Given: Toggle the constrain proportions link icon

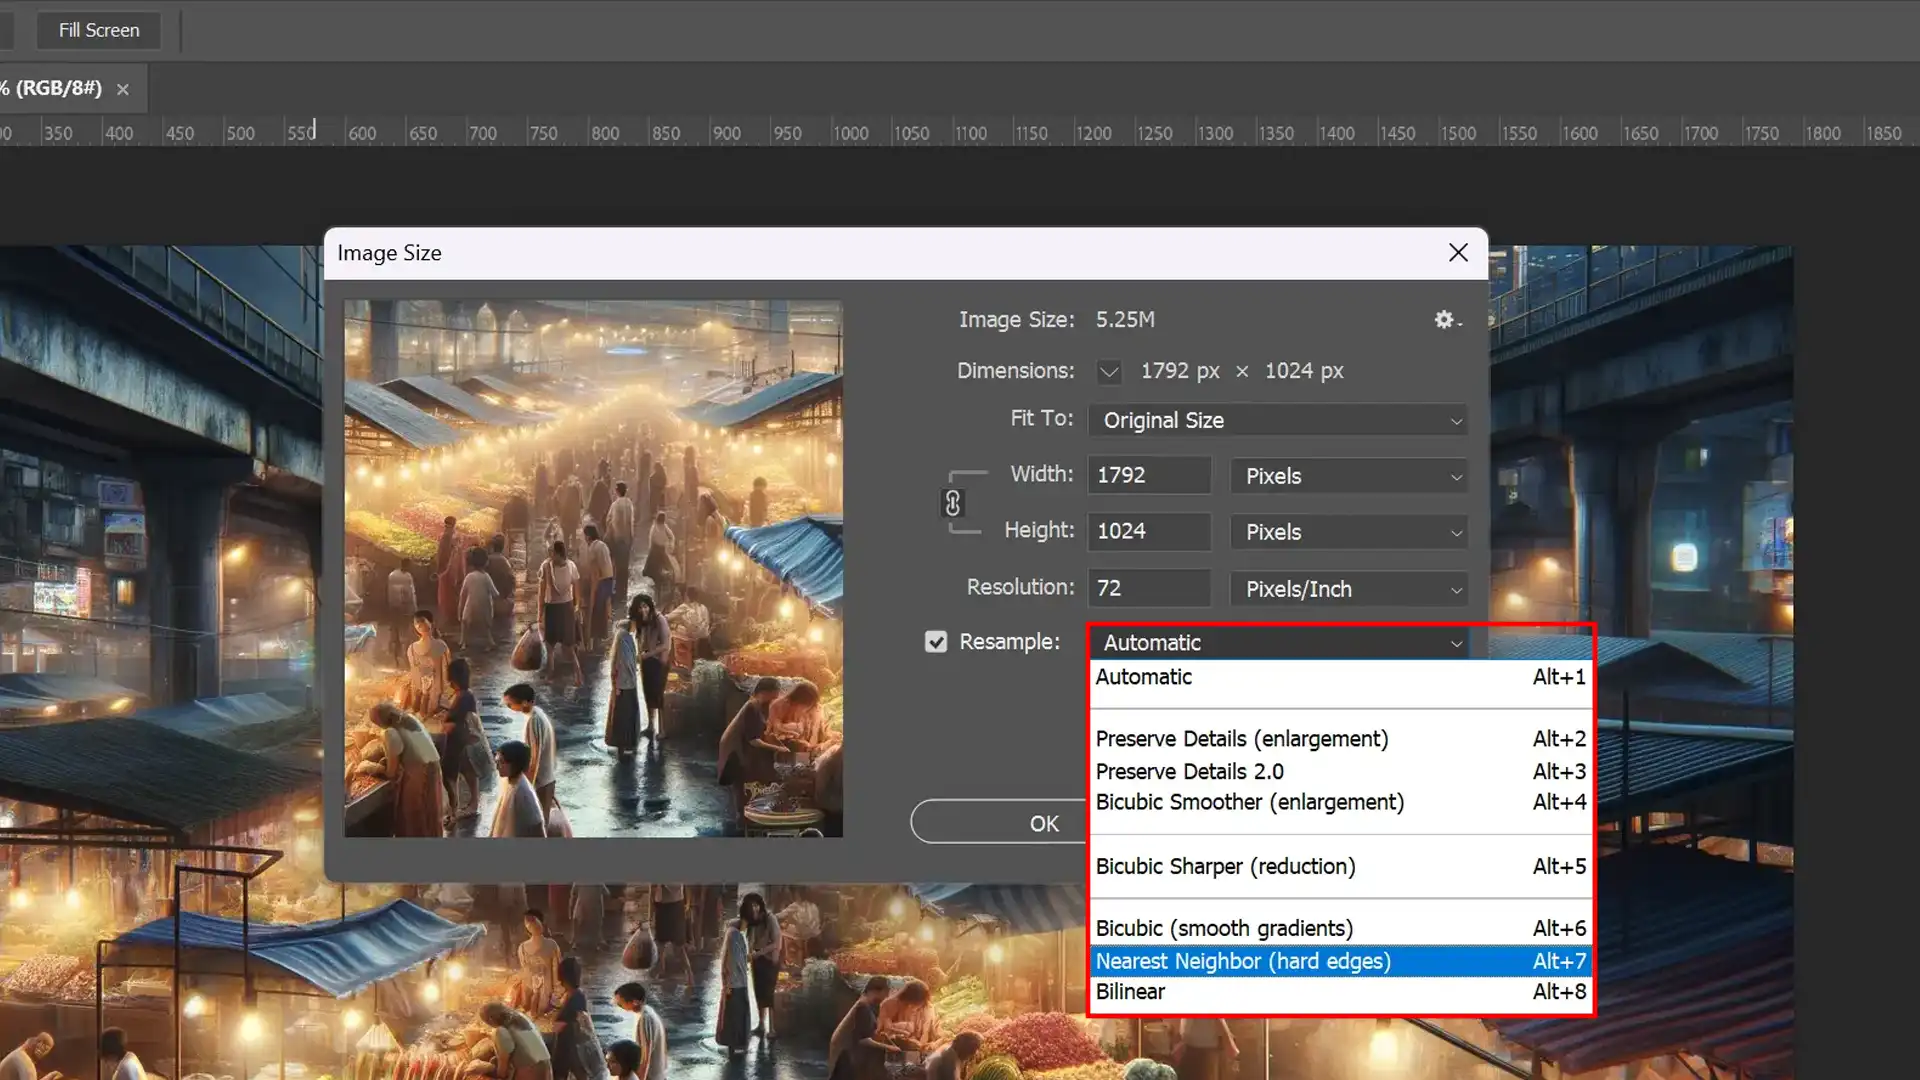Looking at the screenshot, I should point(952,503).
